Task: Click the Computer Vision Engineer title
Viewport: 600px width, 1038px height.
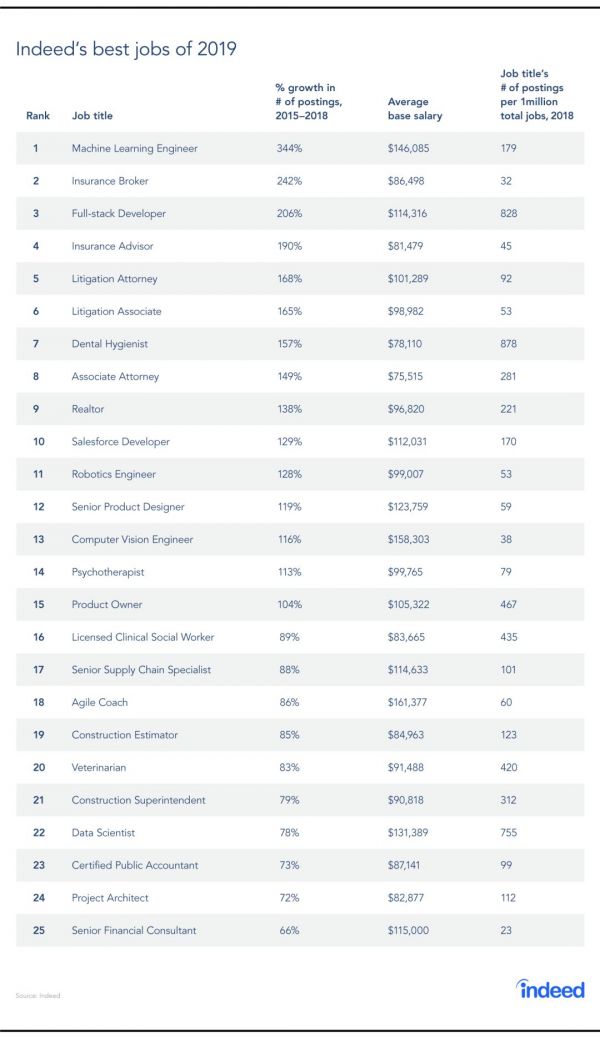Action: [x=132, y=539]
